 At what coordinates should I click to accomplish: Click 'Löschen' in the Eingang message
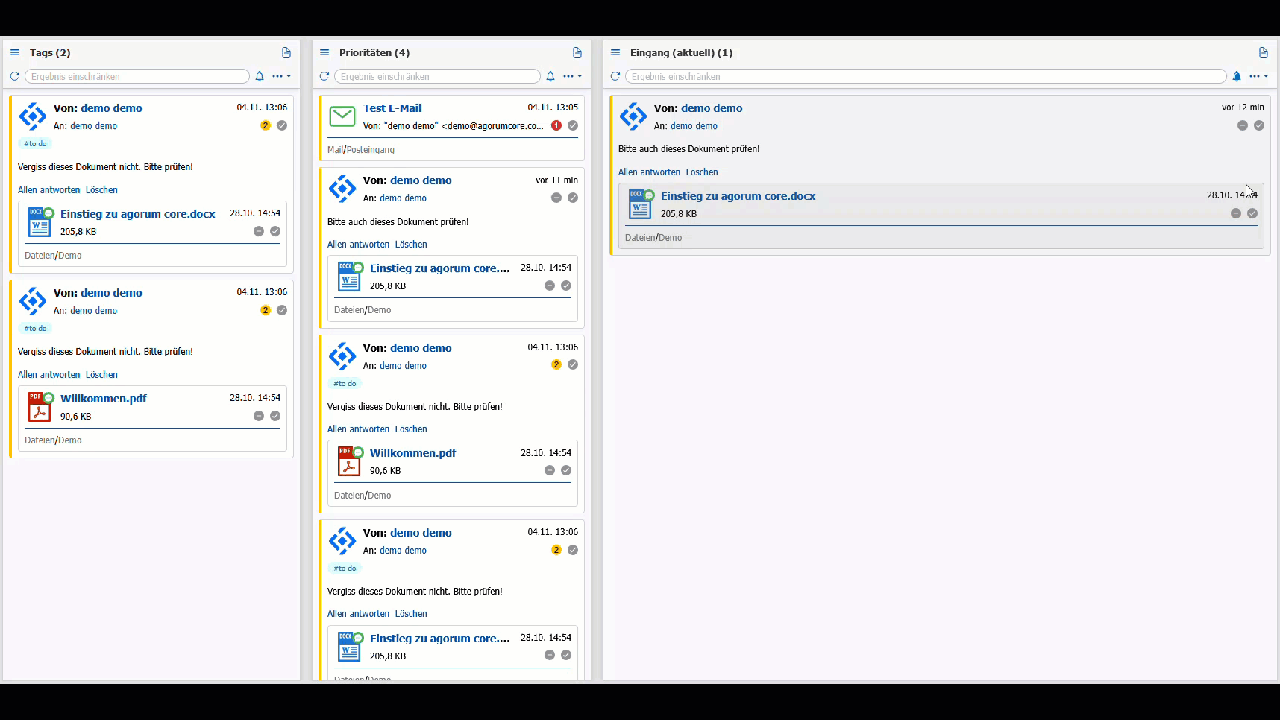click(x=702, y=172)
